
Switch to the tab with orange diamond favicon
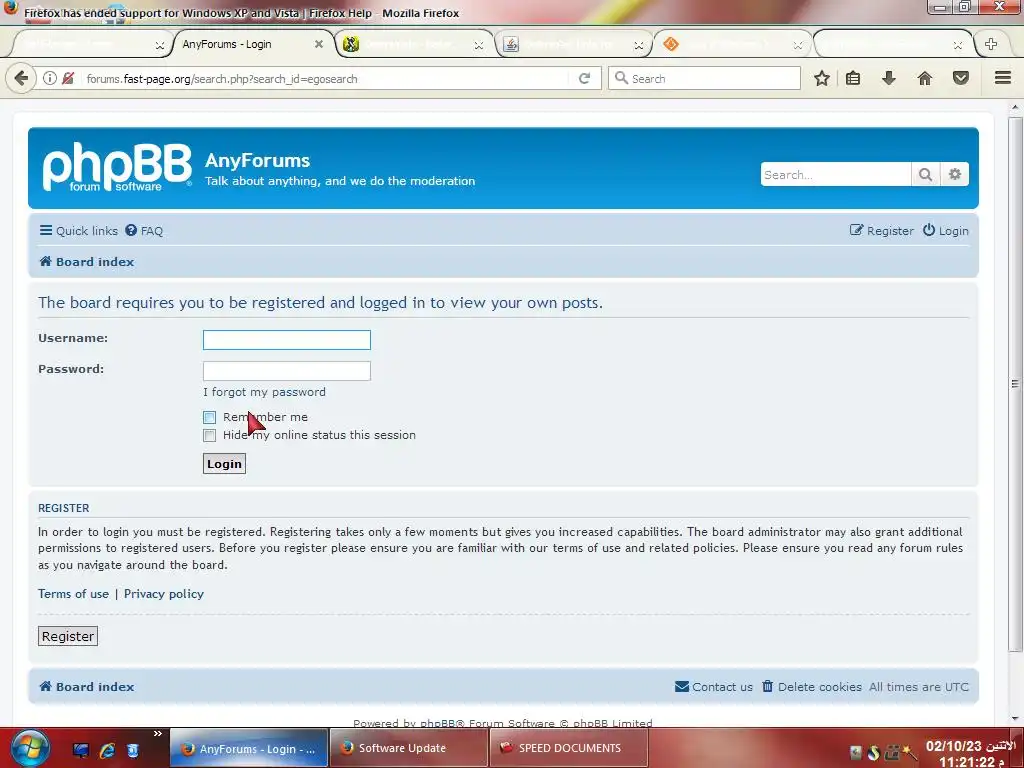(731, 44)
